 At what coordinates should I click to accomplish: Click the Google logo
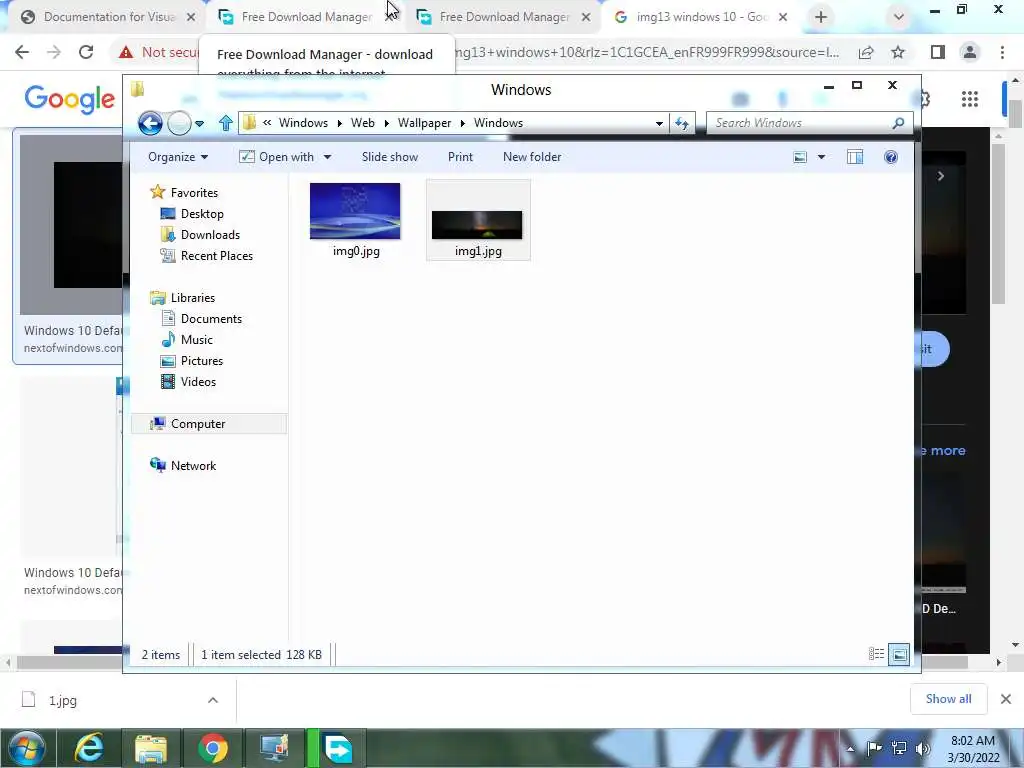point(70,99)
